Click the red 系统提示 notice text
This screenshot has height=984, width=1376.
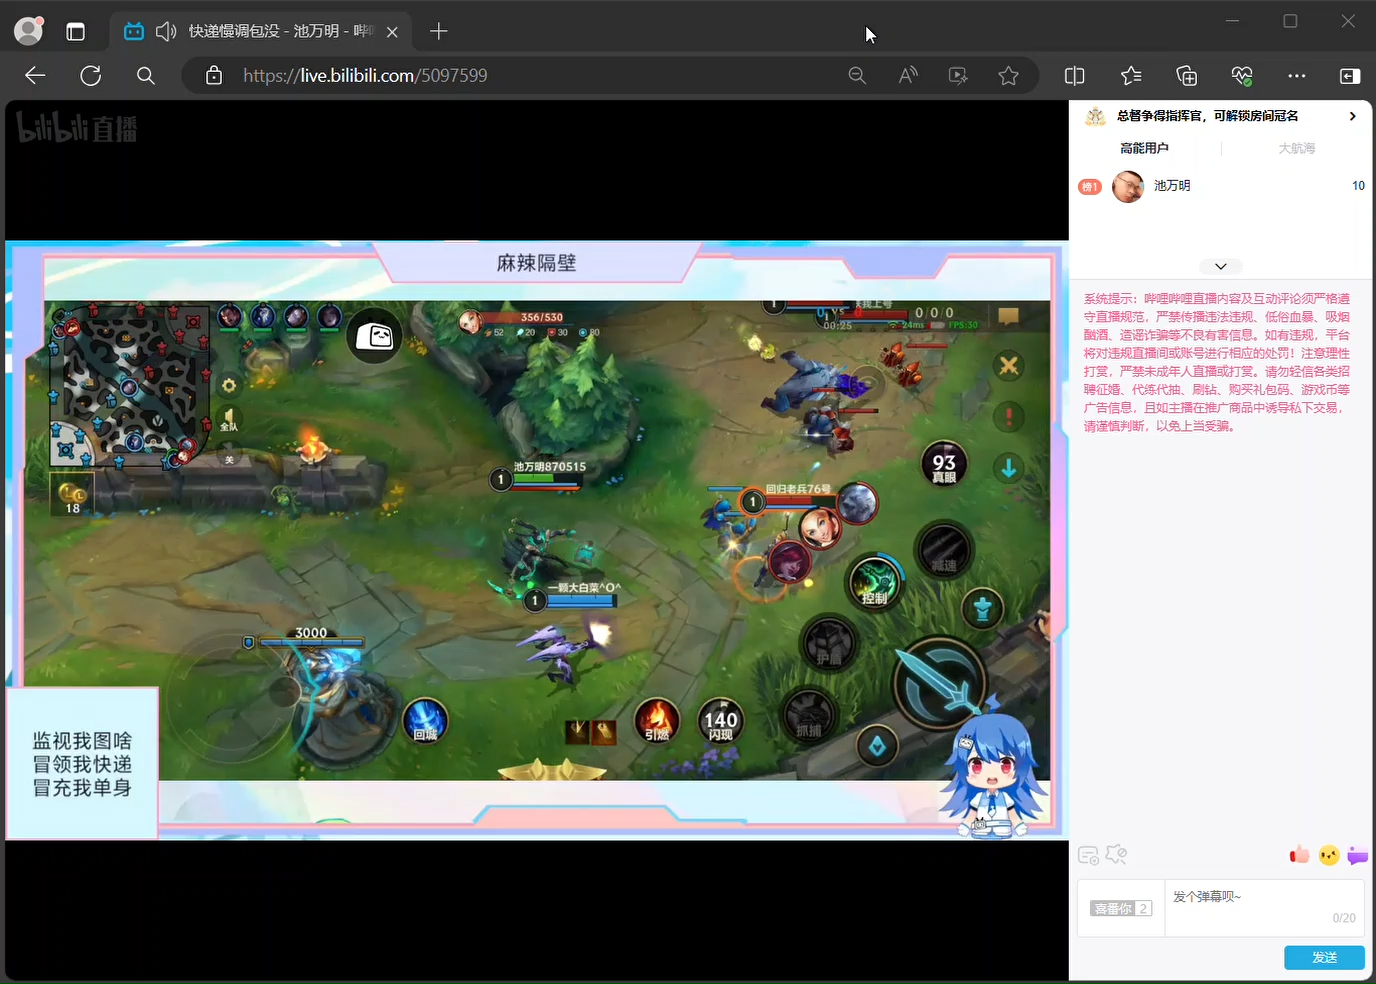pyautogui.click(x=1217, y=362)
